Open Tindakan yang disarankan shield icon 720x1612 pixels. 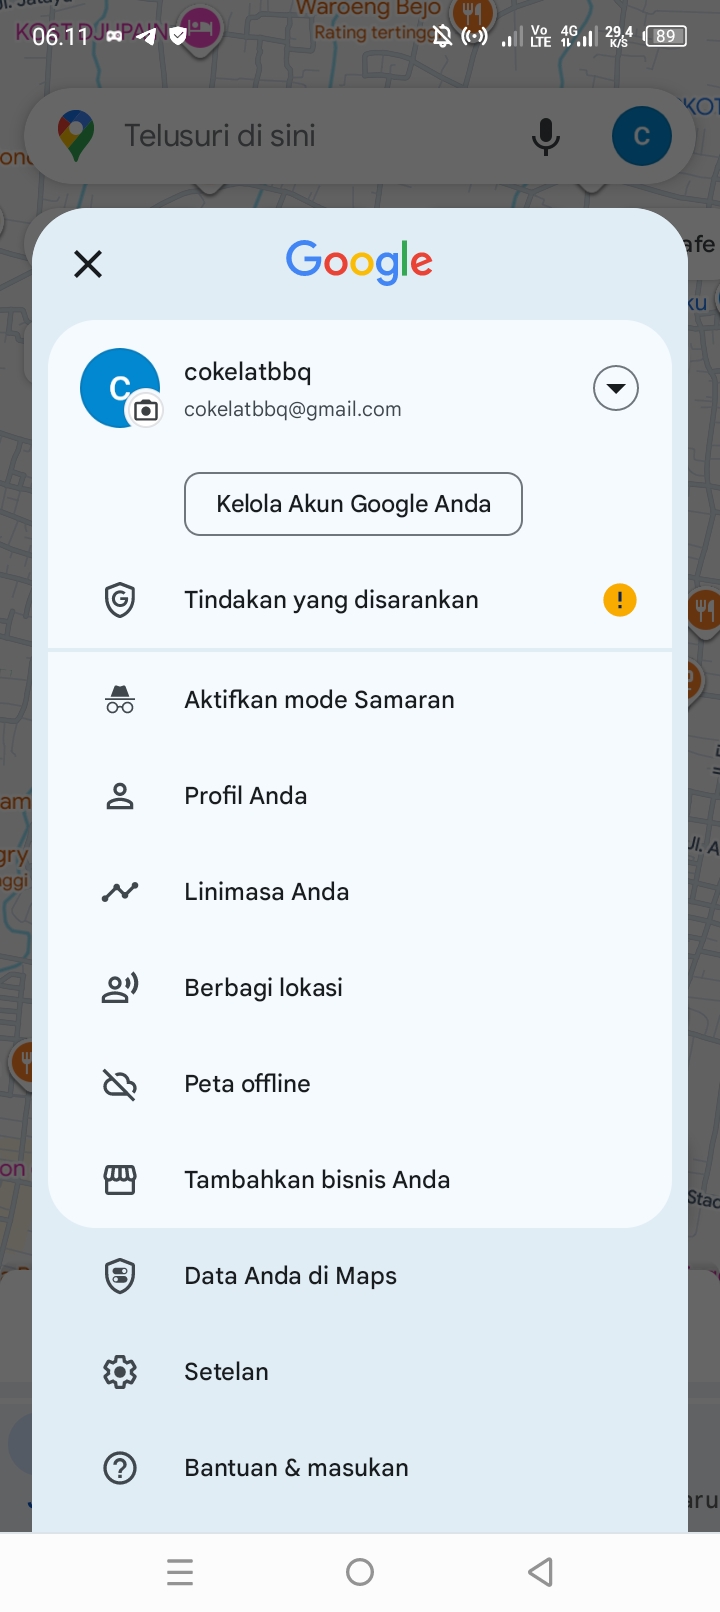tap(120, 600)
